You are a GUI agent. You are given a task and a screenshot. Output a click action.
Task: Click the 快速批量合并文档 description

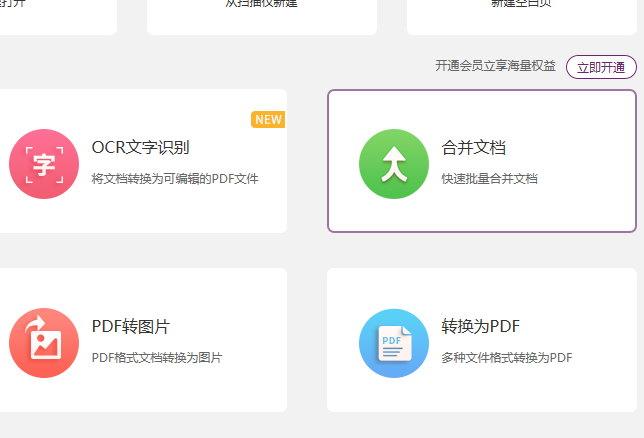coord(490,179)
